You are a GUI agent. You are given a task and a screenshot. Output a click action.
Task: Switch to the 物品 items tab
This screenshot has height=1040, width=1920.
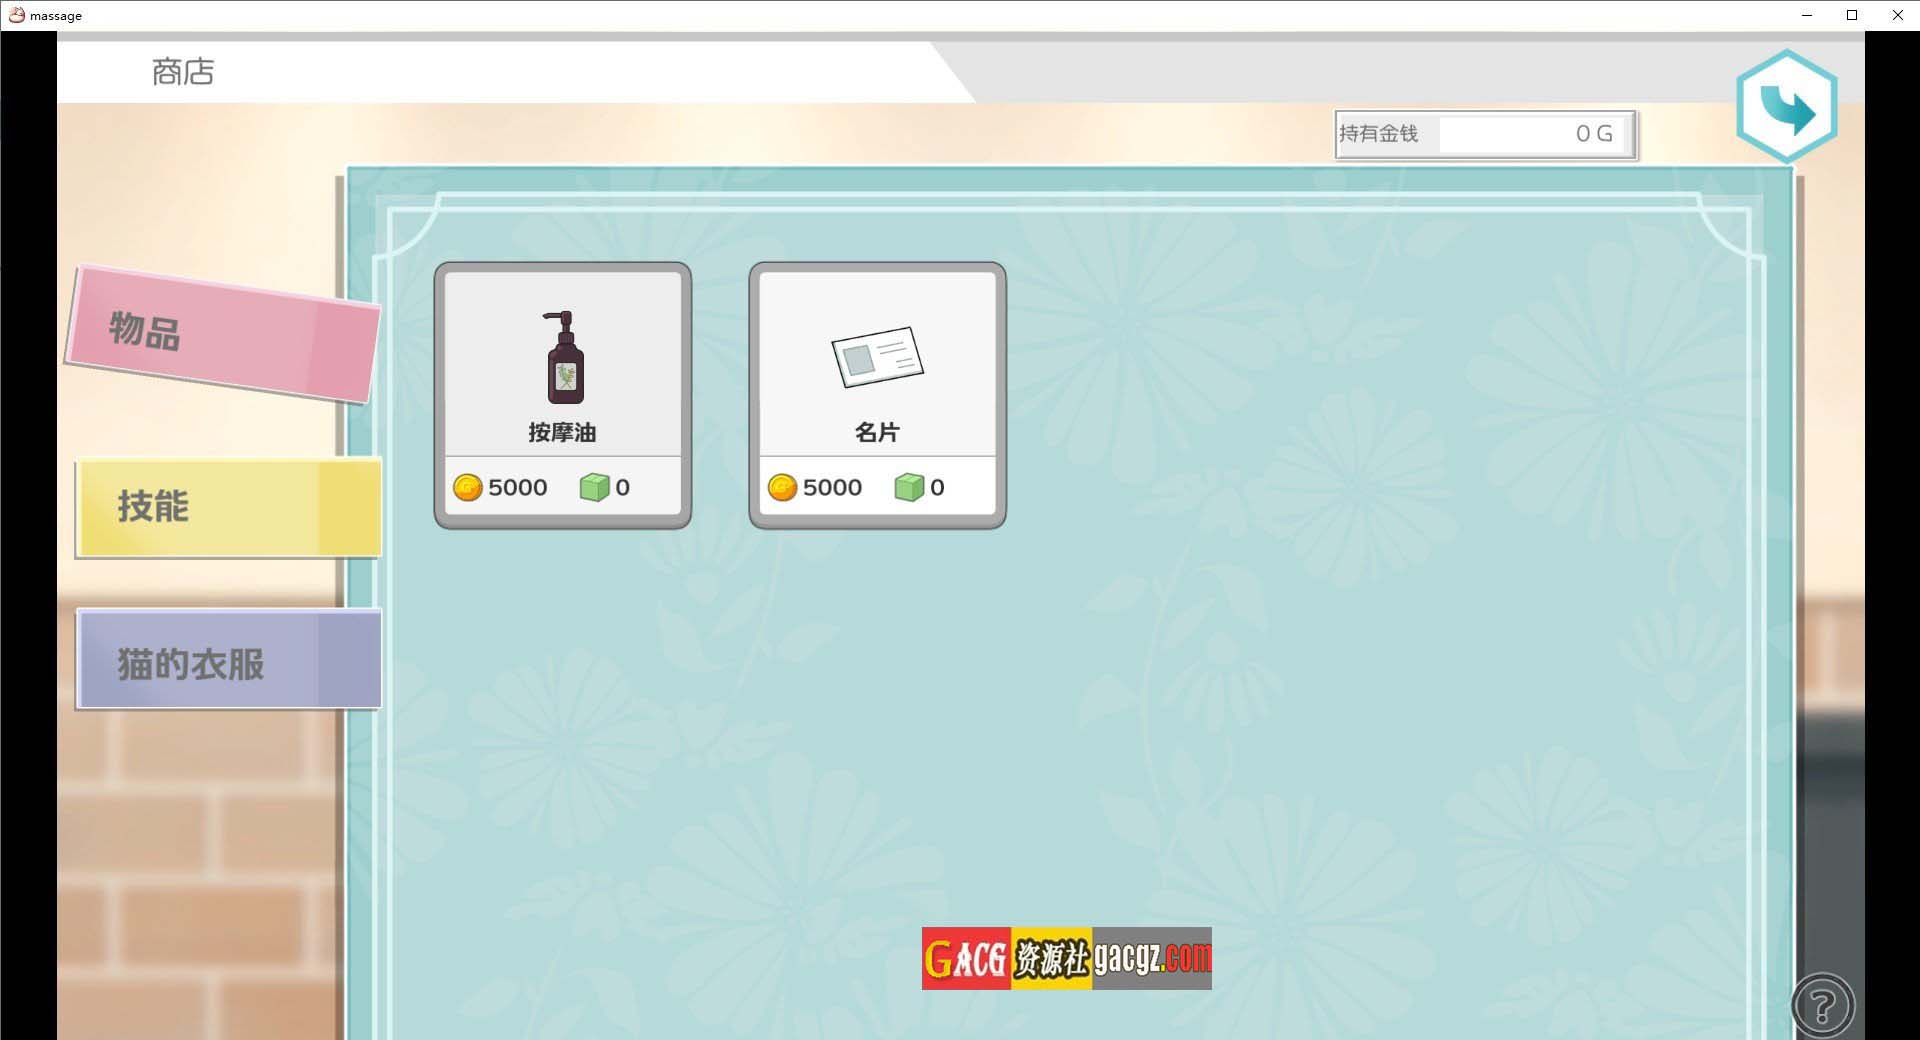[222, 333]
